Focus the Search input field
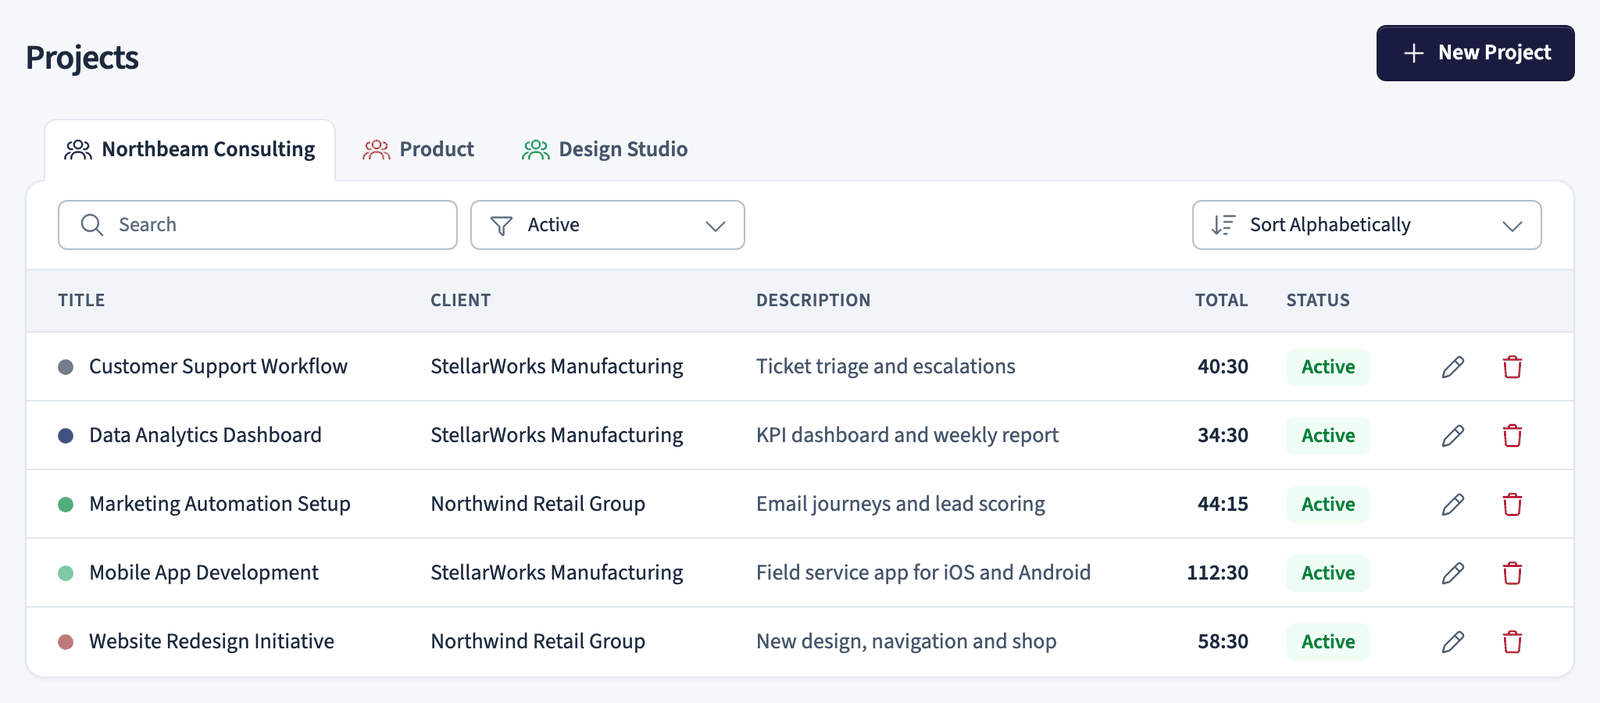The height and width of the screenshot is (703, 1600). point(258,225)
